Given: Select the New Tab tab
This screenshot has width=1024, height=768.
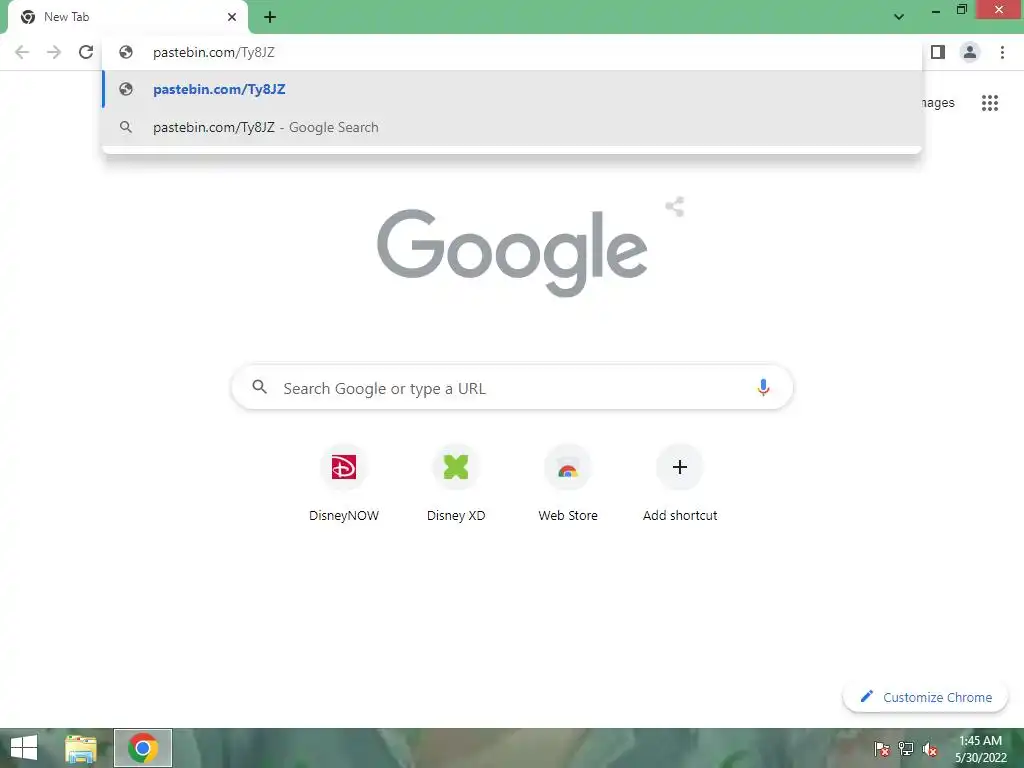Looking at the screenshot, I should click(128, 17).
